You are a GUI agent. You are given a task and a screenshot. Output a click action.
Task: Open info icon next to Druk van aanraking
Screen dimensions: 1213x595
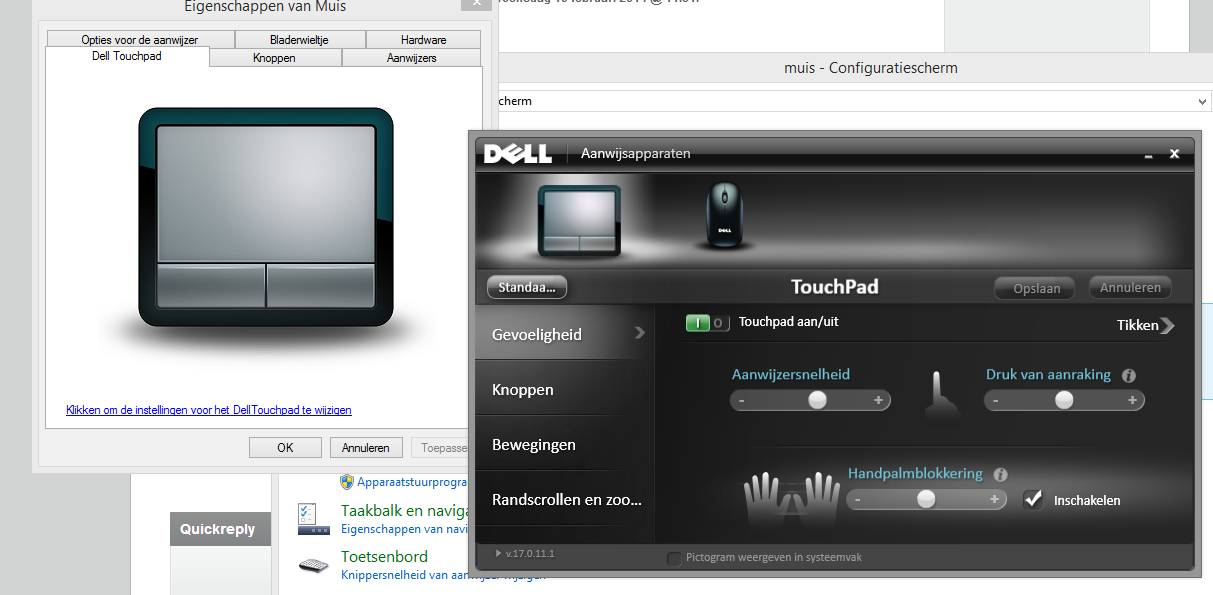pos(1129,376)
